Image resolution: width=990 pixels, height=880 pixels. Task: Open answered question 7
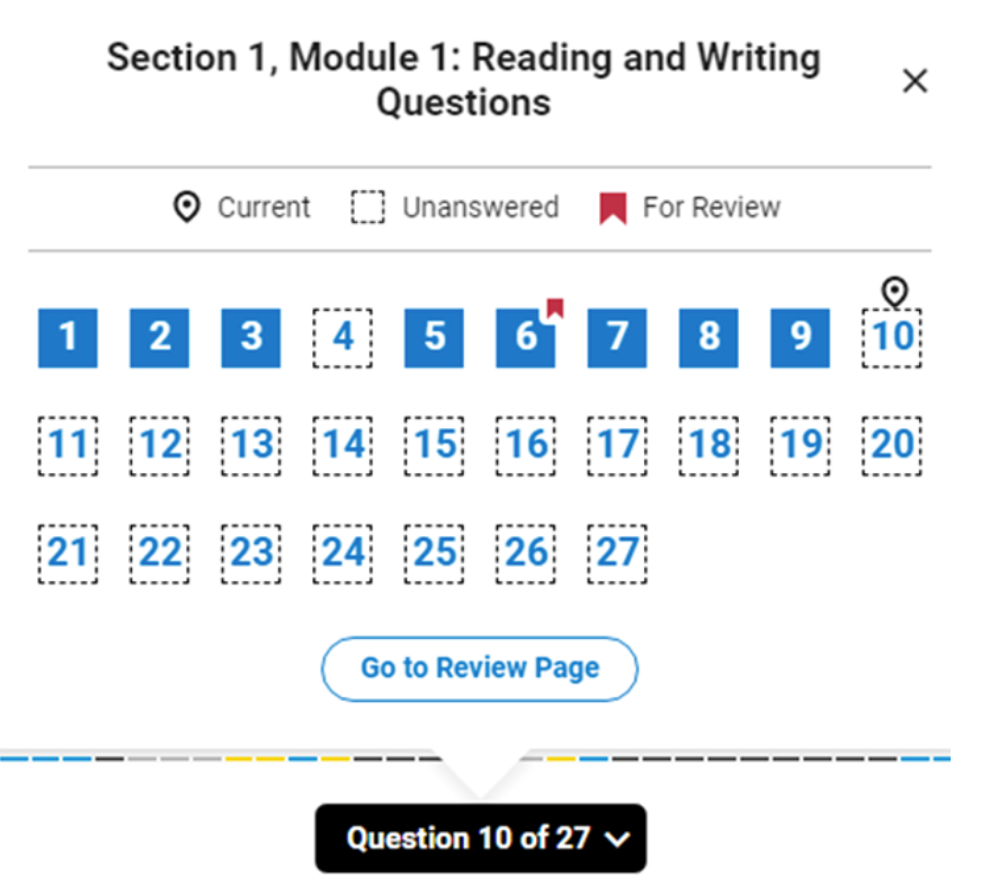click(x=617, y=338)
